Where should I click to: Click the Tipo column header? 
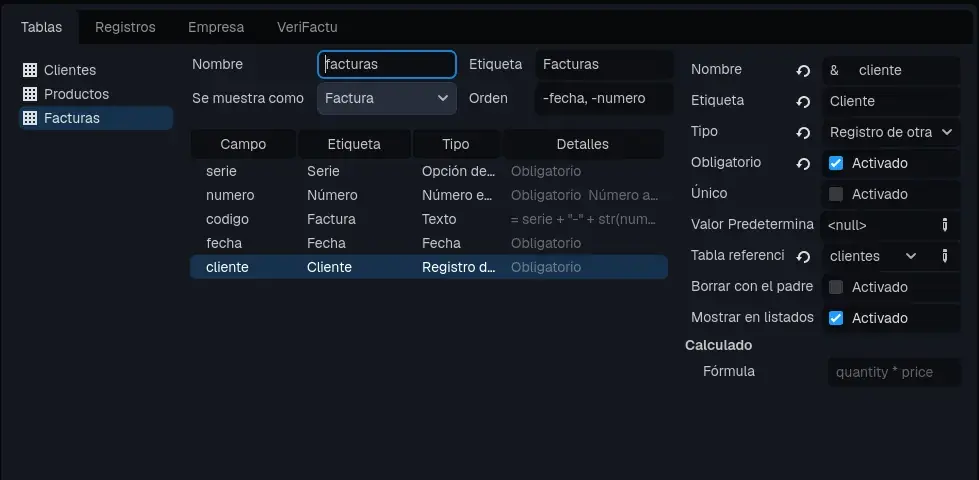pyautogui.click(x=456, y=144)
